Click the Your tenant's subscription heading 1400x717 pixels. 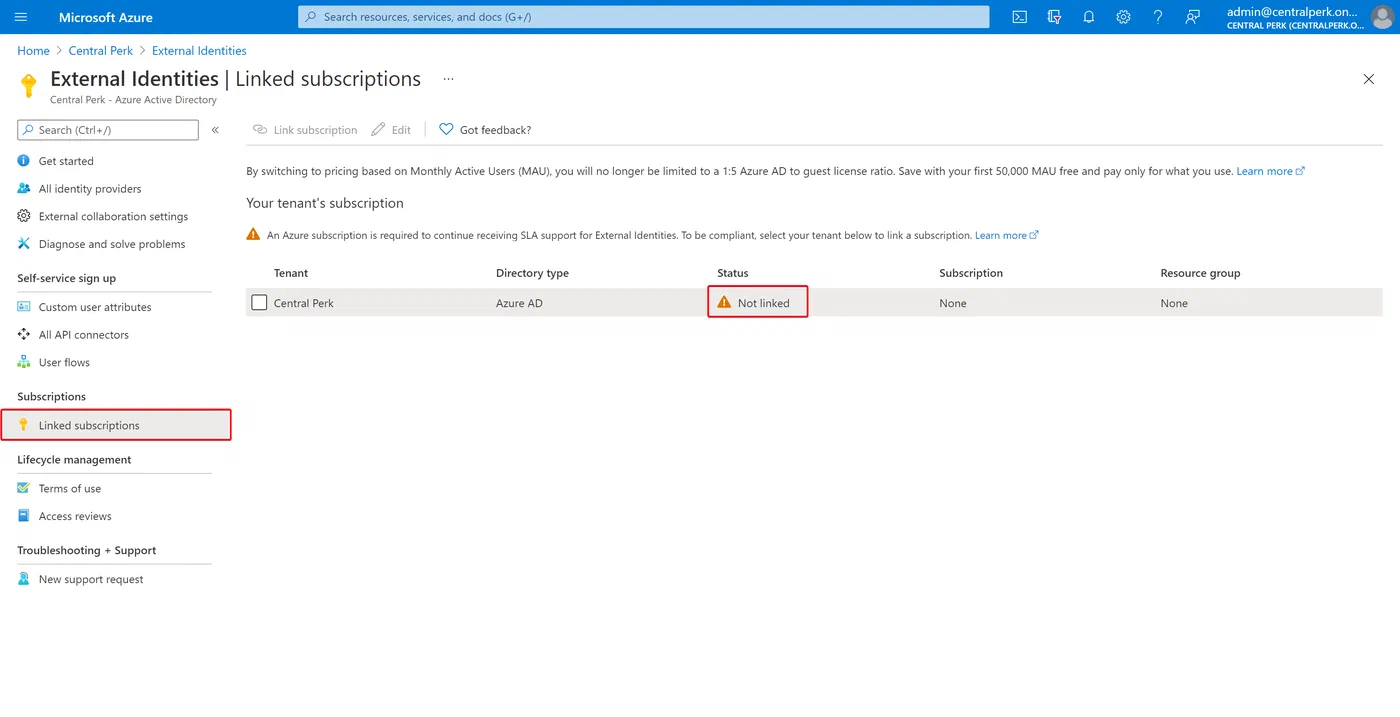coord(325,203)
